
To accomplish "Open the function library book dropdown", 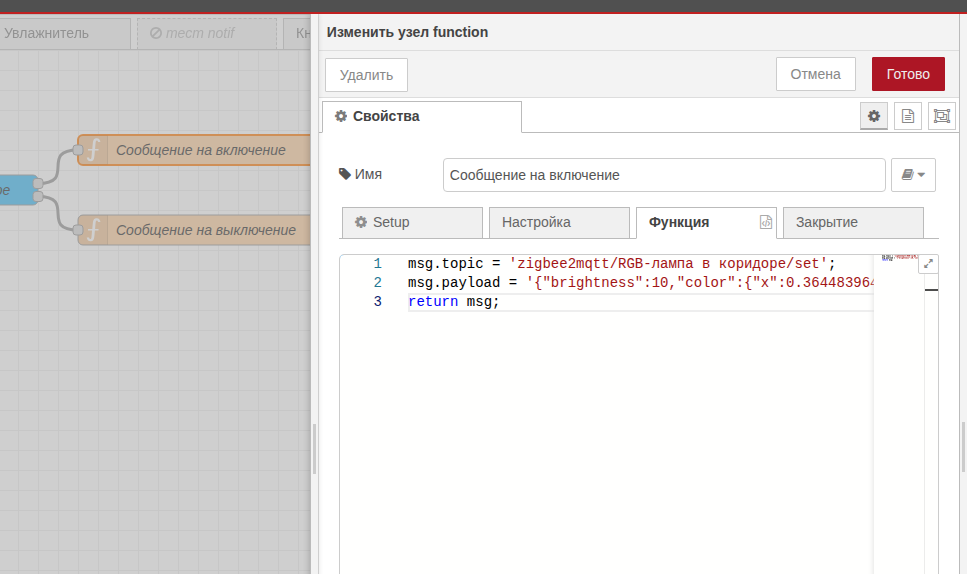I will click(x=913, y=175).
